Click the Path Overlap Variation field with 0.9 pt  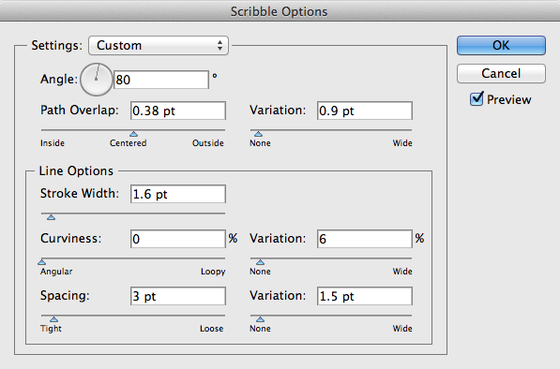pyautogui.click(x=365, y=111)
